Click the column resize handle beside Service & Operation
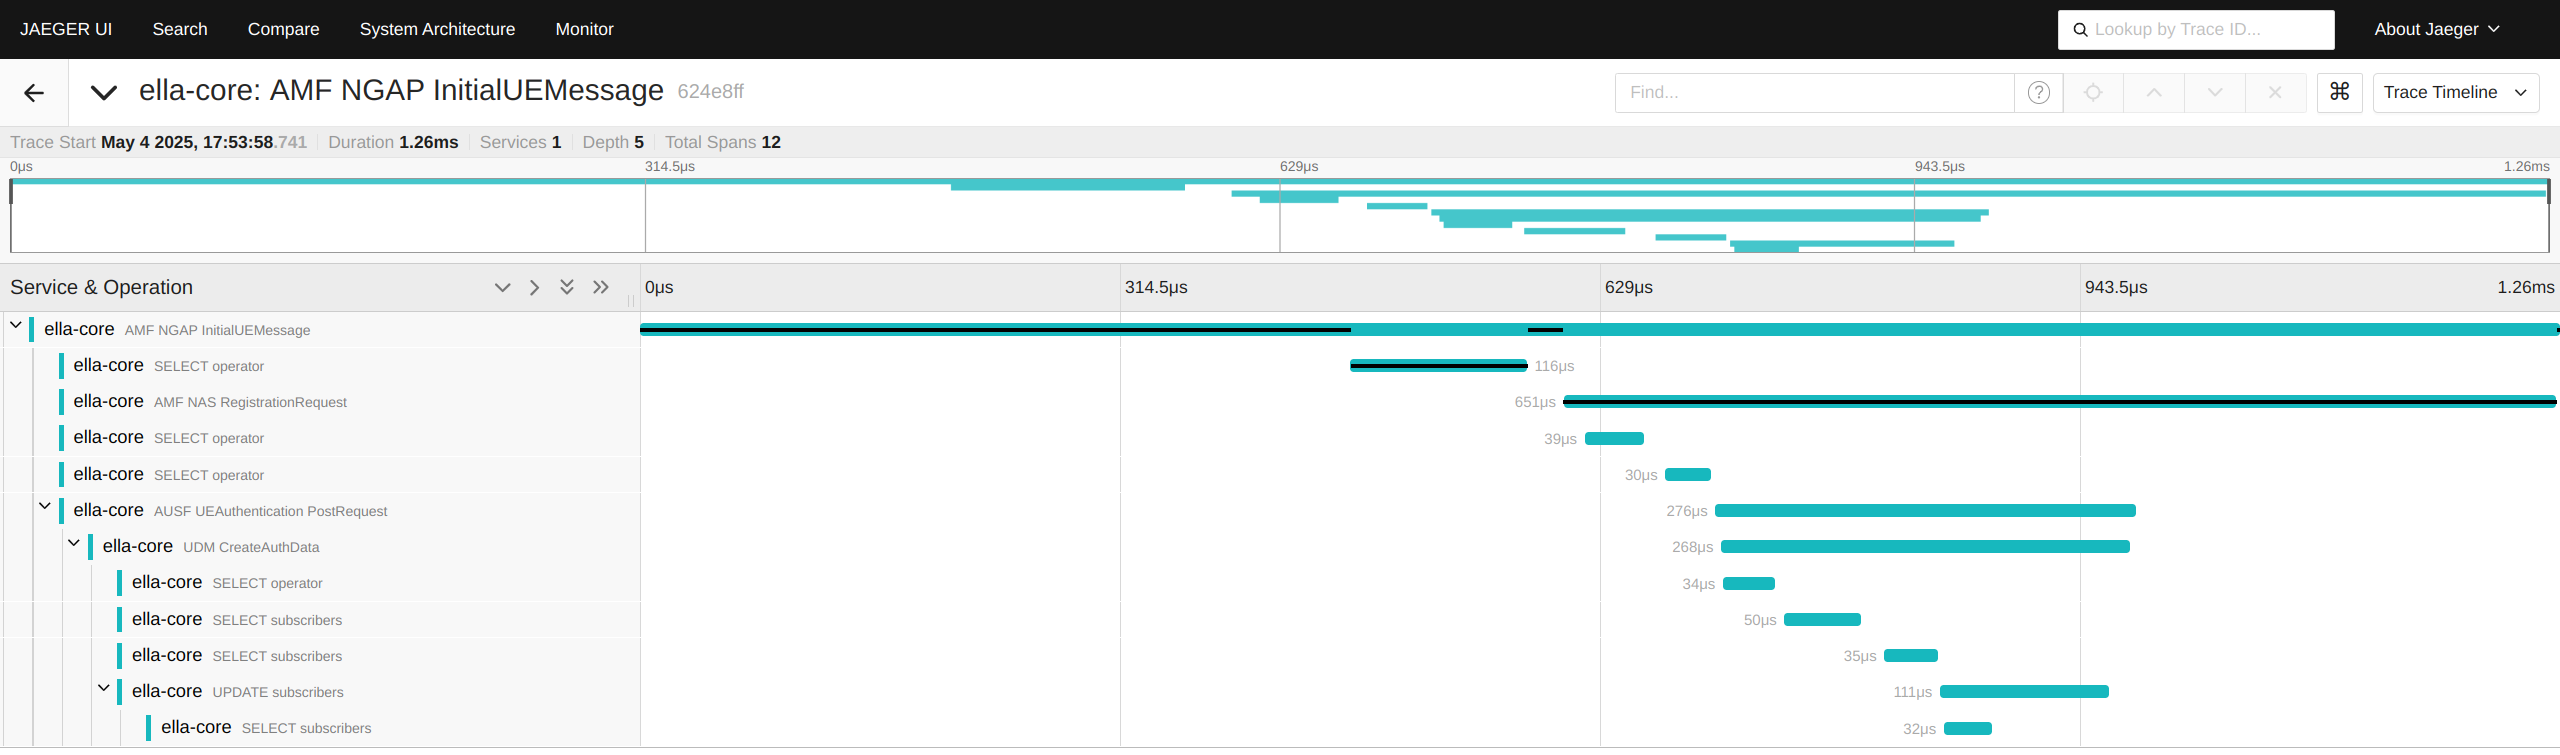Viewport: 2560px width, 755px height. click(631, 300)
